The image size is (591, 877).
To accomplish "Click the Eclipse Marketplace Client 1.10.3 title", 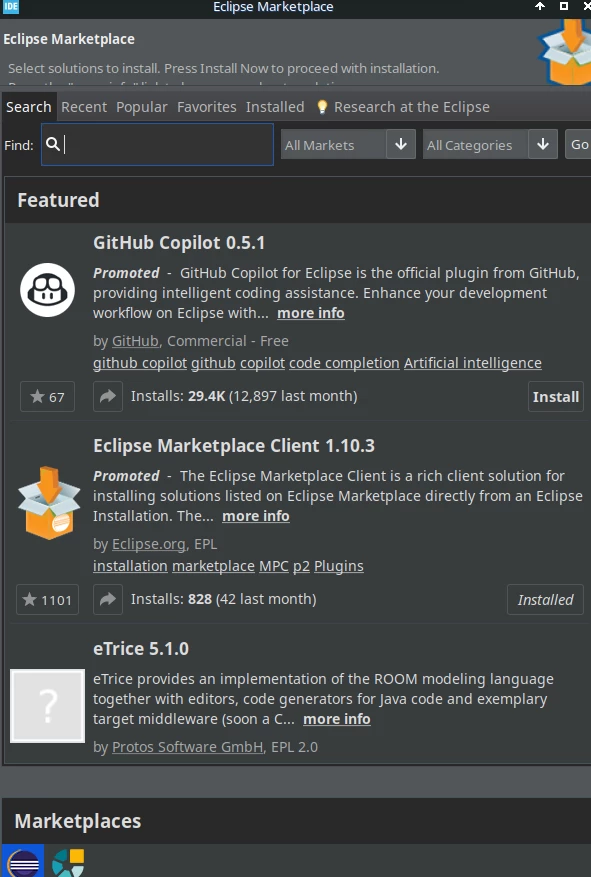I will point(234,446).
